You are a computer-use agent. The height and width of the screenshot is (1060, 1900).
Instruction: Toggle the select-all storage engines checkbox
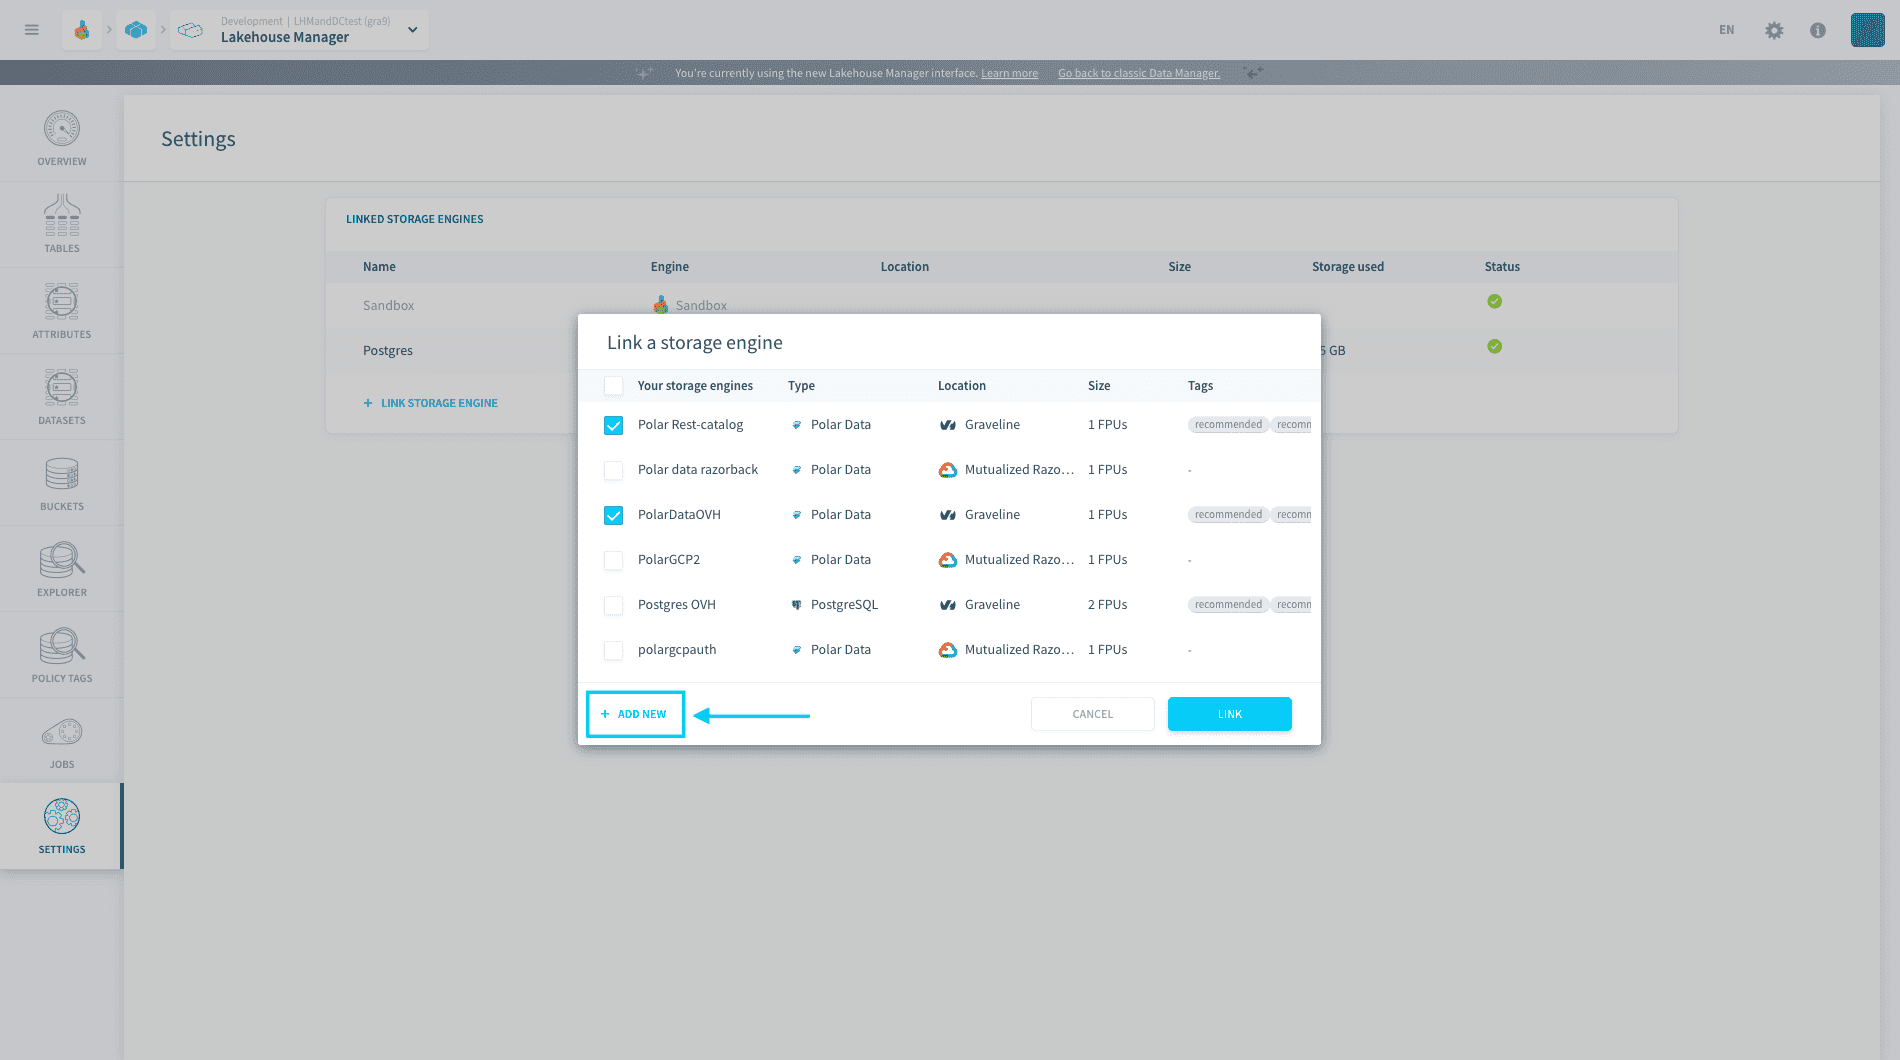614,386
